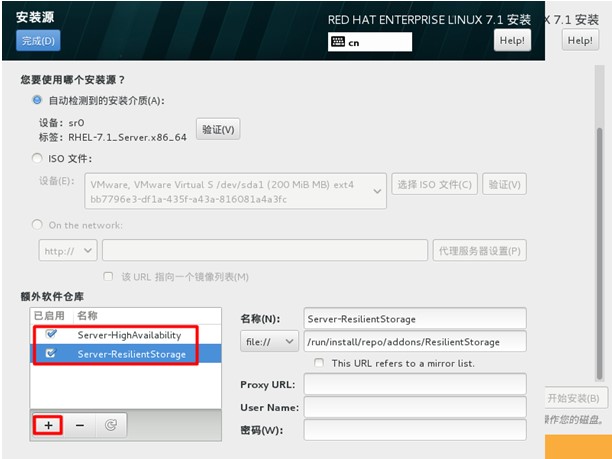The width and height of the screenshot is (612, 459).
Task: Expand the ISO device selection dropdown
Action: (x=376, y=190)
